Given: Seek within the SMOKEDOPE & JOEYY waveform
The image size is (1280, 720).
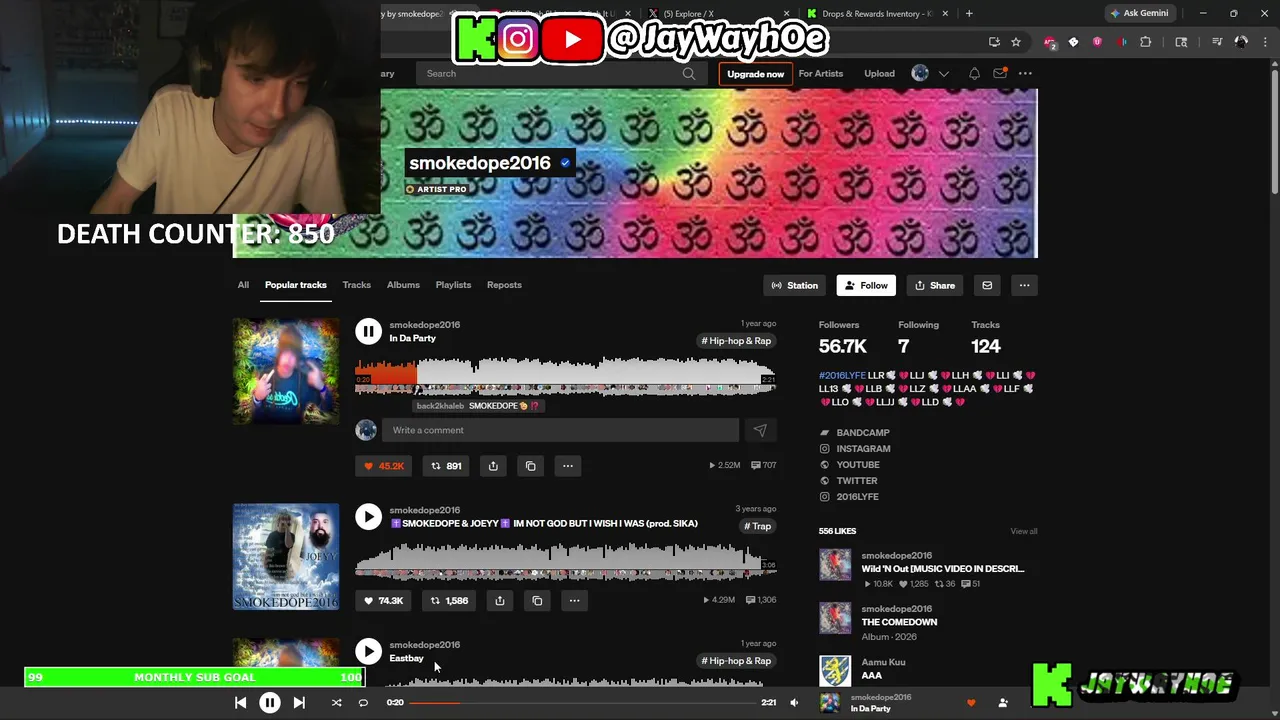Looking at the screenshot, I should click(x=565, y=561).
